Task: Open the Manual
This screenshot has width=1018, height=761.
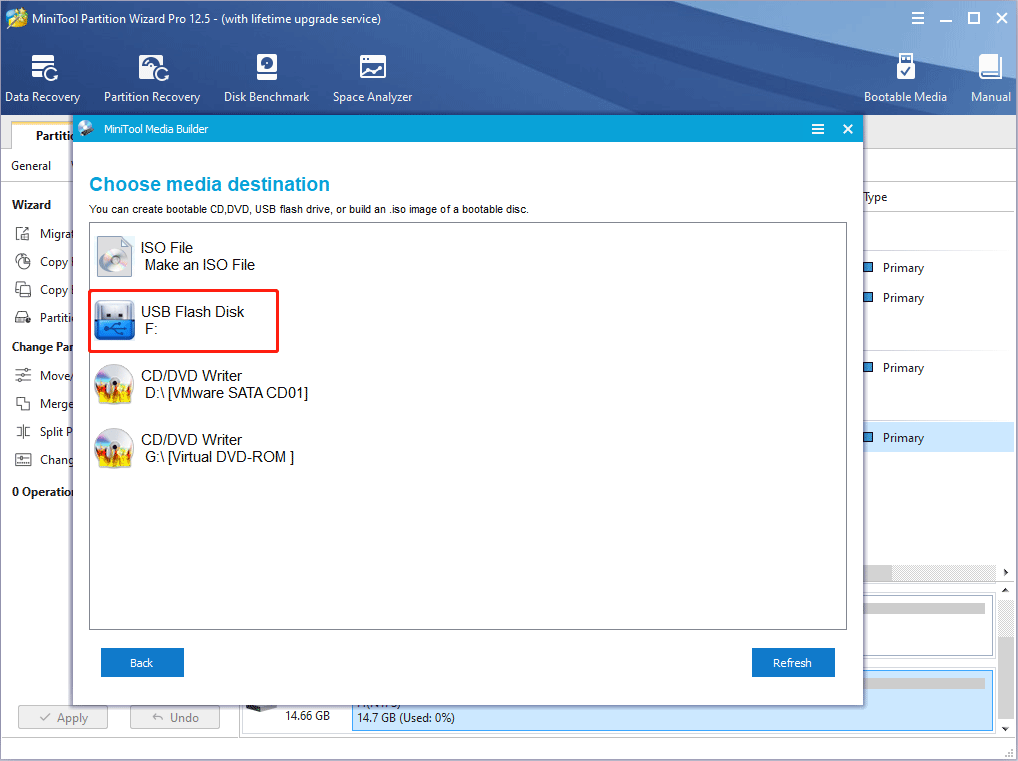Action: point(989,75)
